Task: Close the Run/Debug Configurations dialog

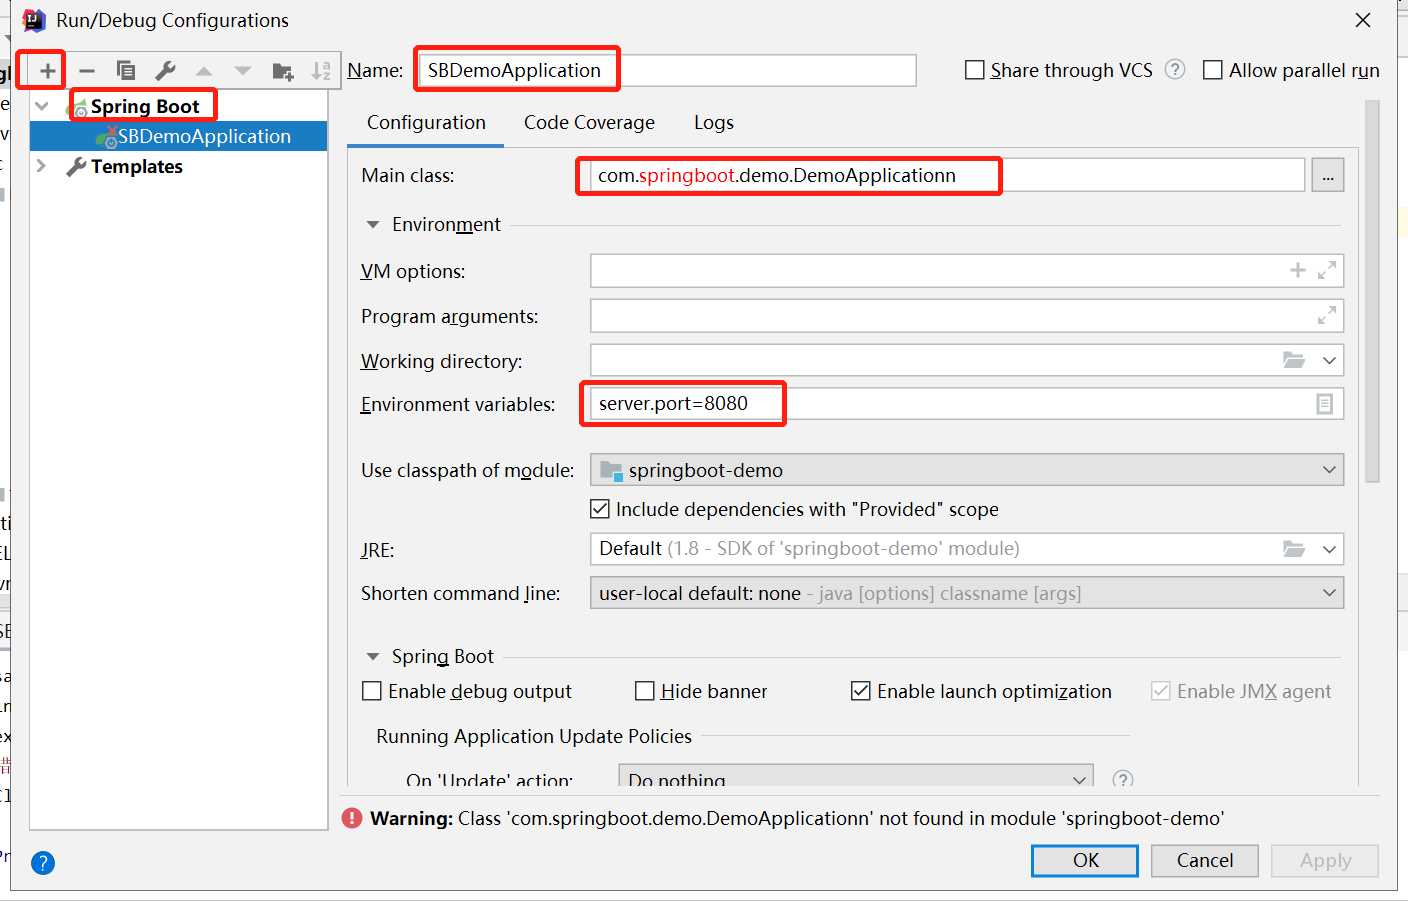Action: point(1363,20)
